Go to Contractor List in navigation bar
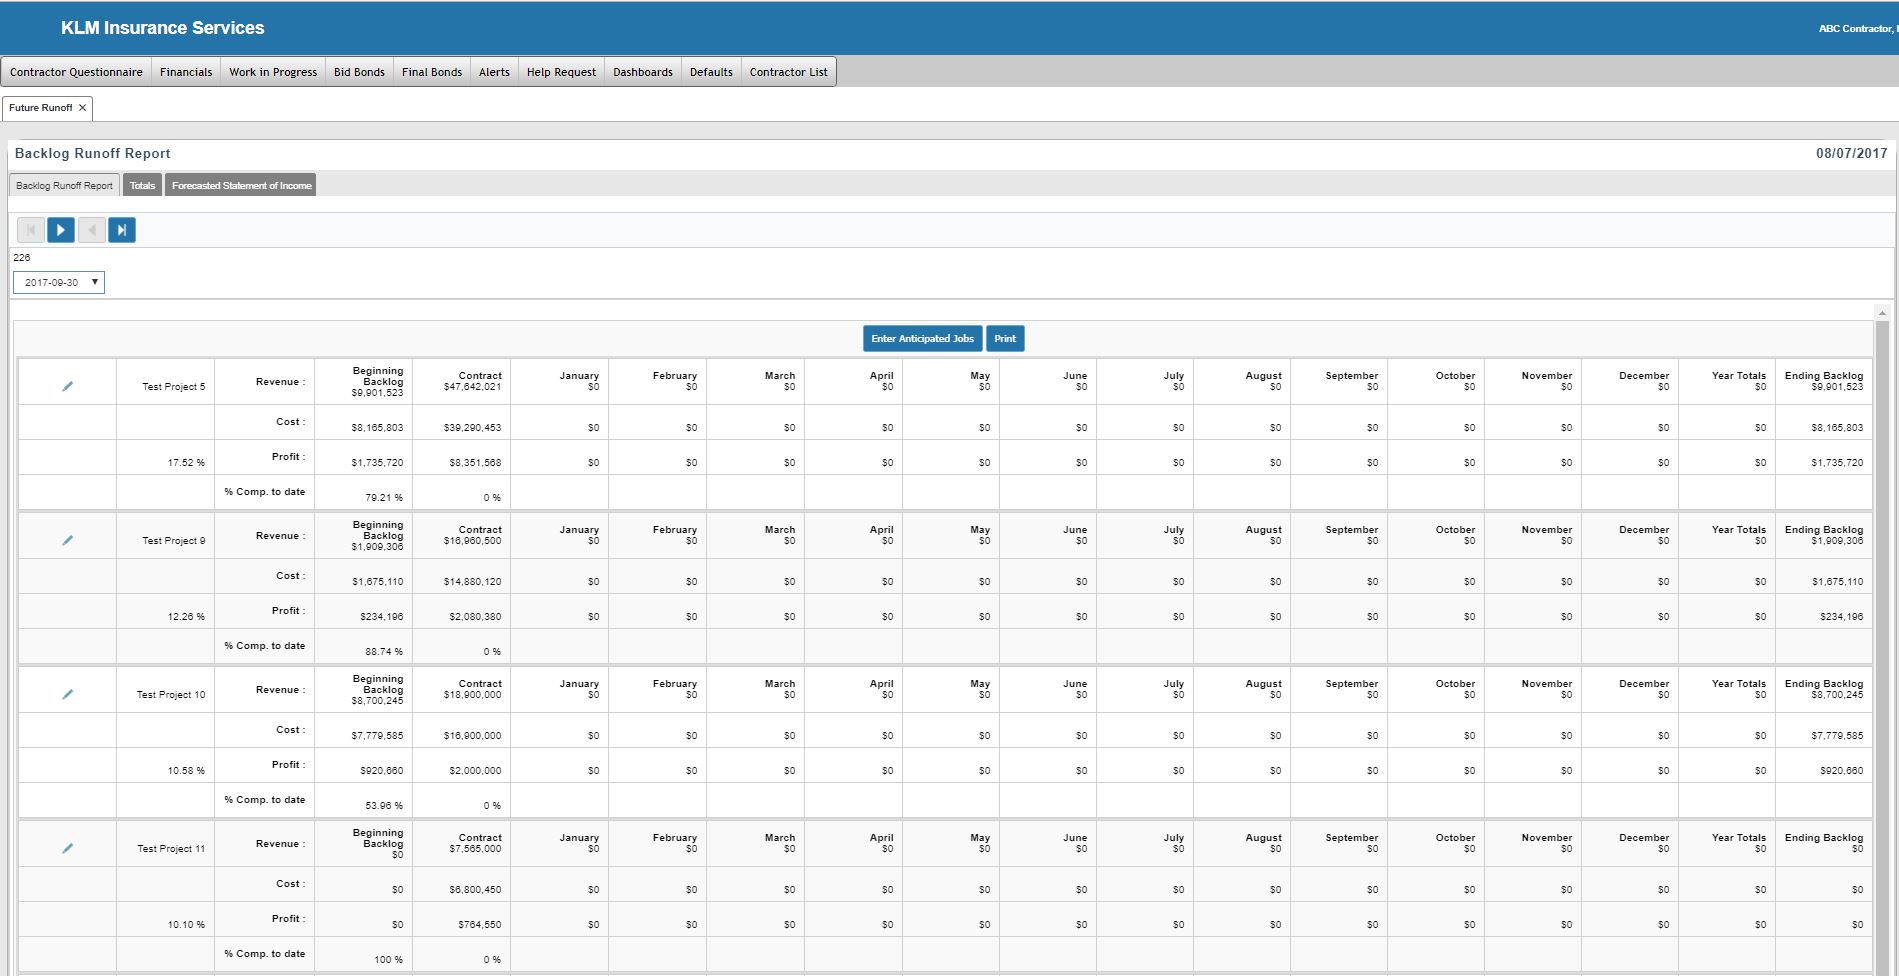Viewport: 1899px width, 976px height. (x=788, y=72)
